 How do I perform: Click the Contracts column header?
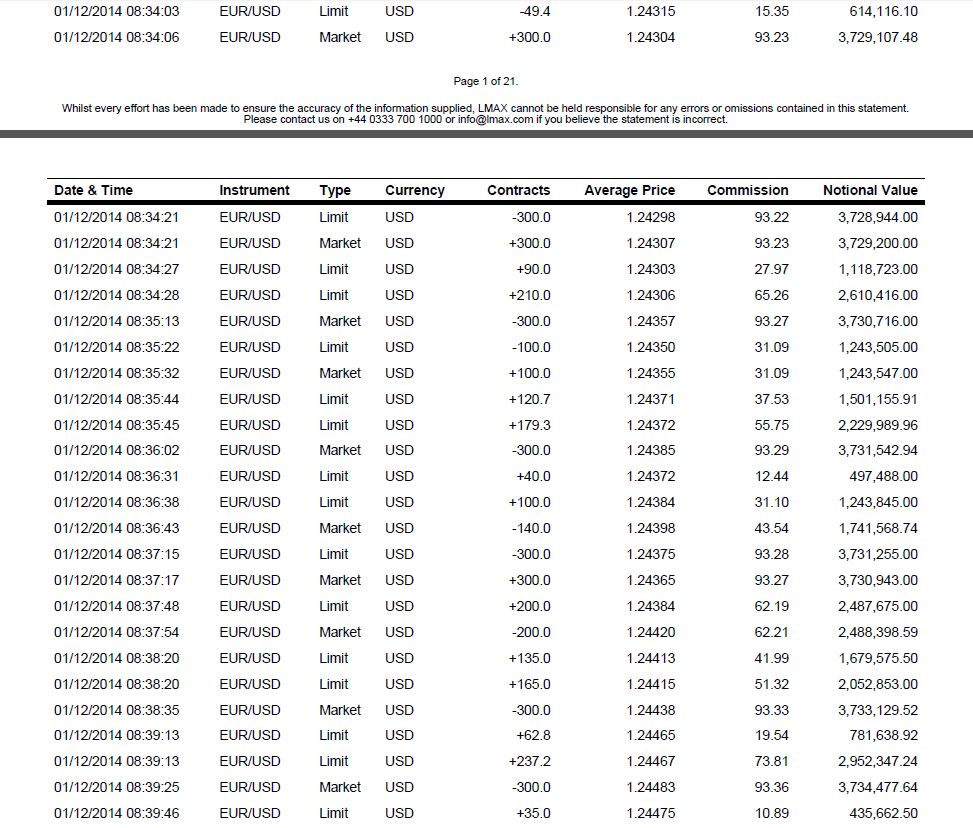(x=519, y=191)
